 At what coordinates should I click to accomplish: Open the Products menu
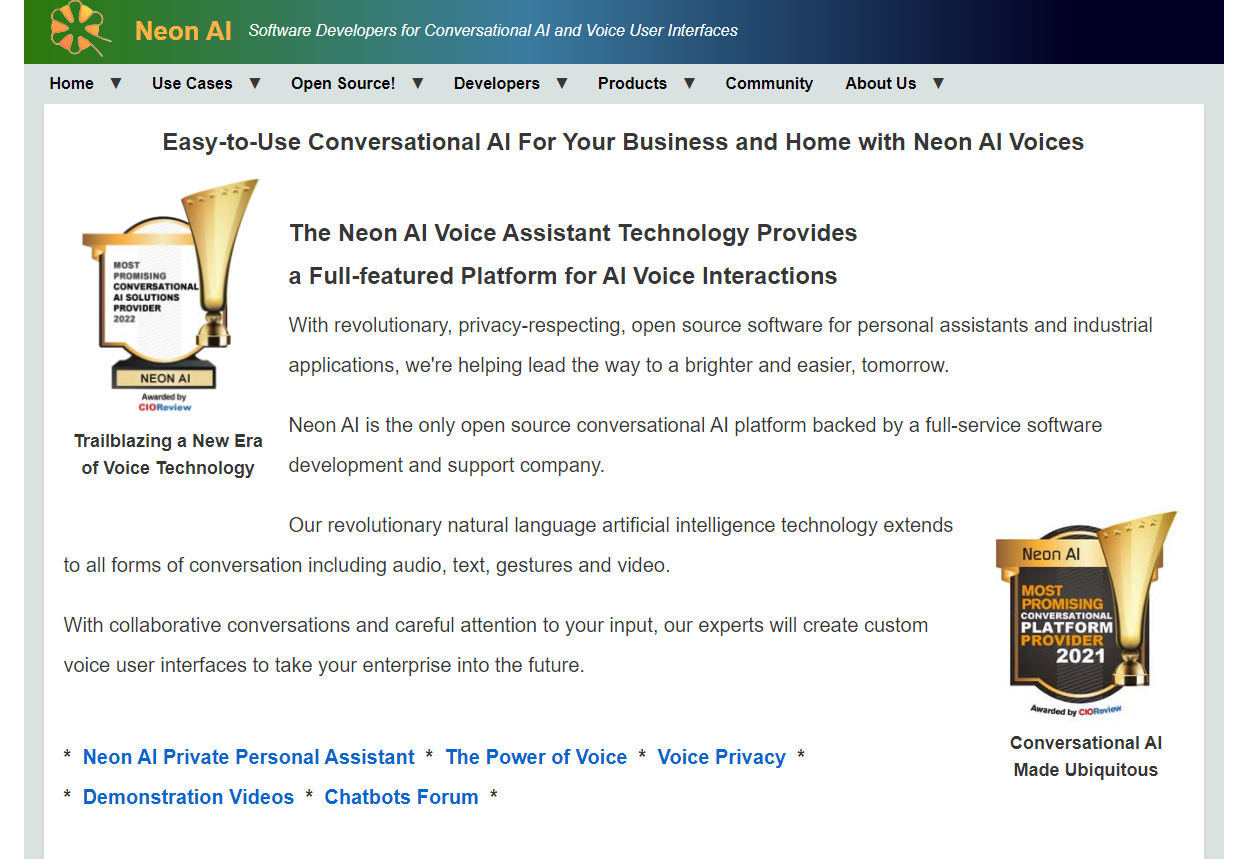tap(632, 83)
